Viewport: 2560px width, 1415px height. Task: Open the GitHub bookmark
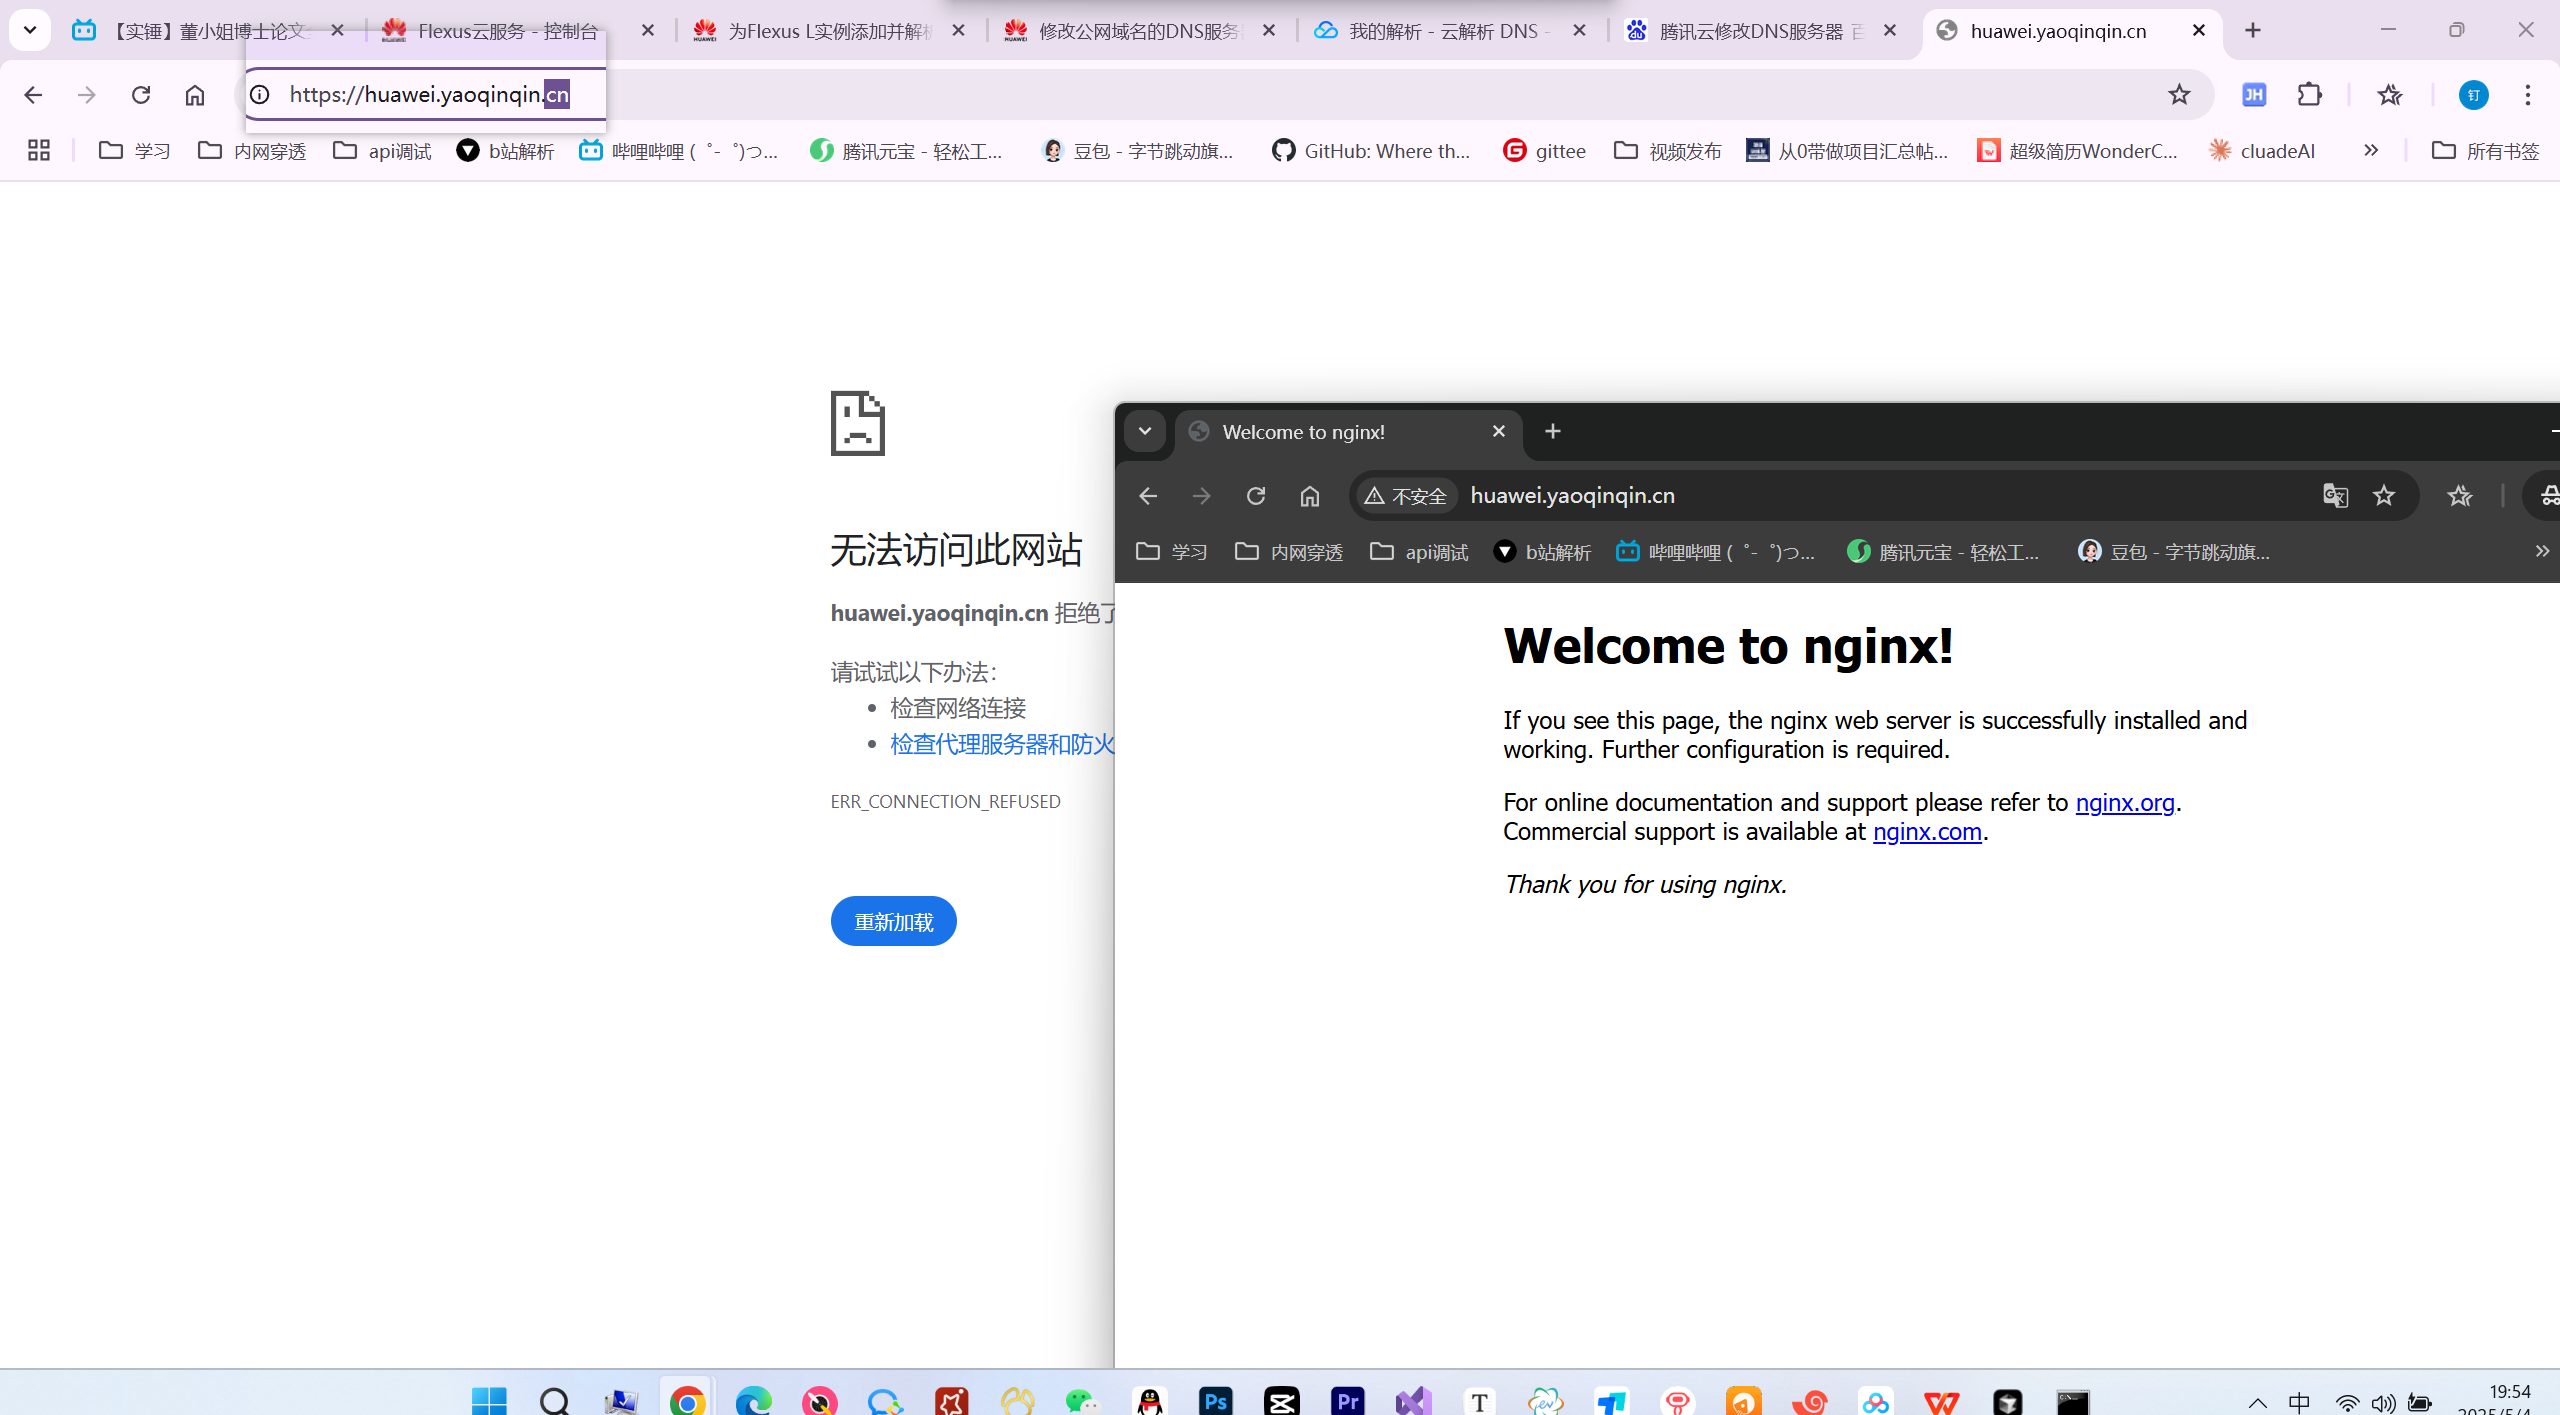click(1371, 151)
